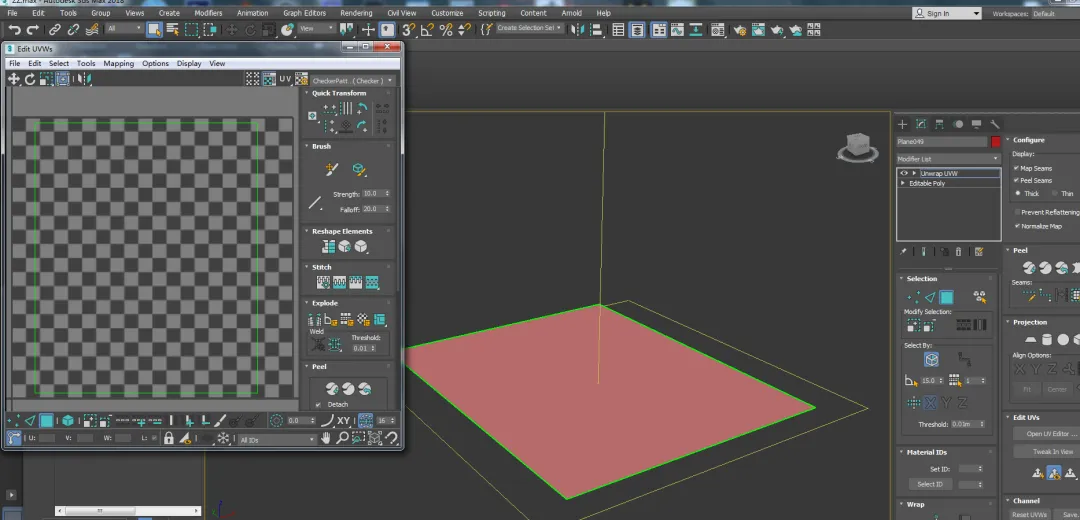The height and width of the screenshot is (520, 1080).
Task: Toggle the Map Seams checkbox
Action: point(1017,168)
